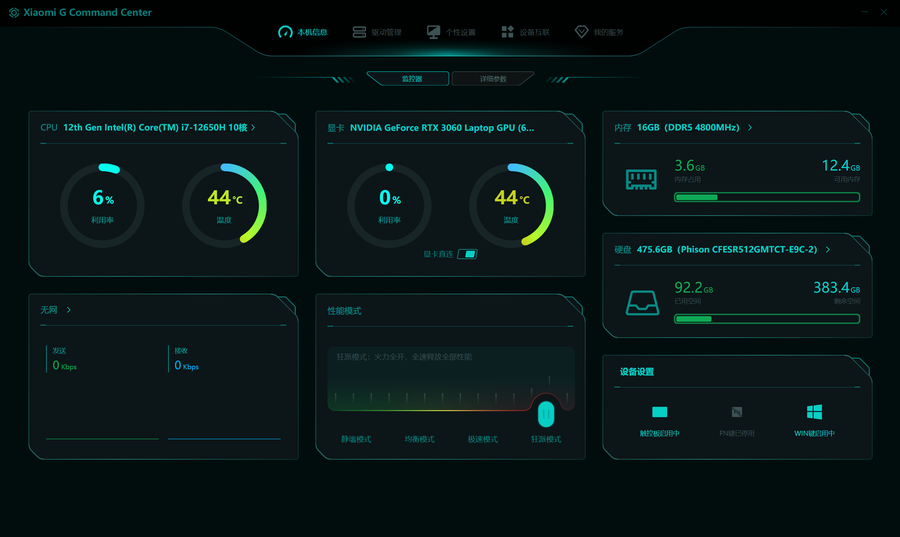Toggle the FN key lock setting
Image resolution: width=900 pixels, height=537 pixels.
tap(737, 421)
